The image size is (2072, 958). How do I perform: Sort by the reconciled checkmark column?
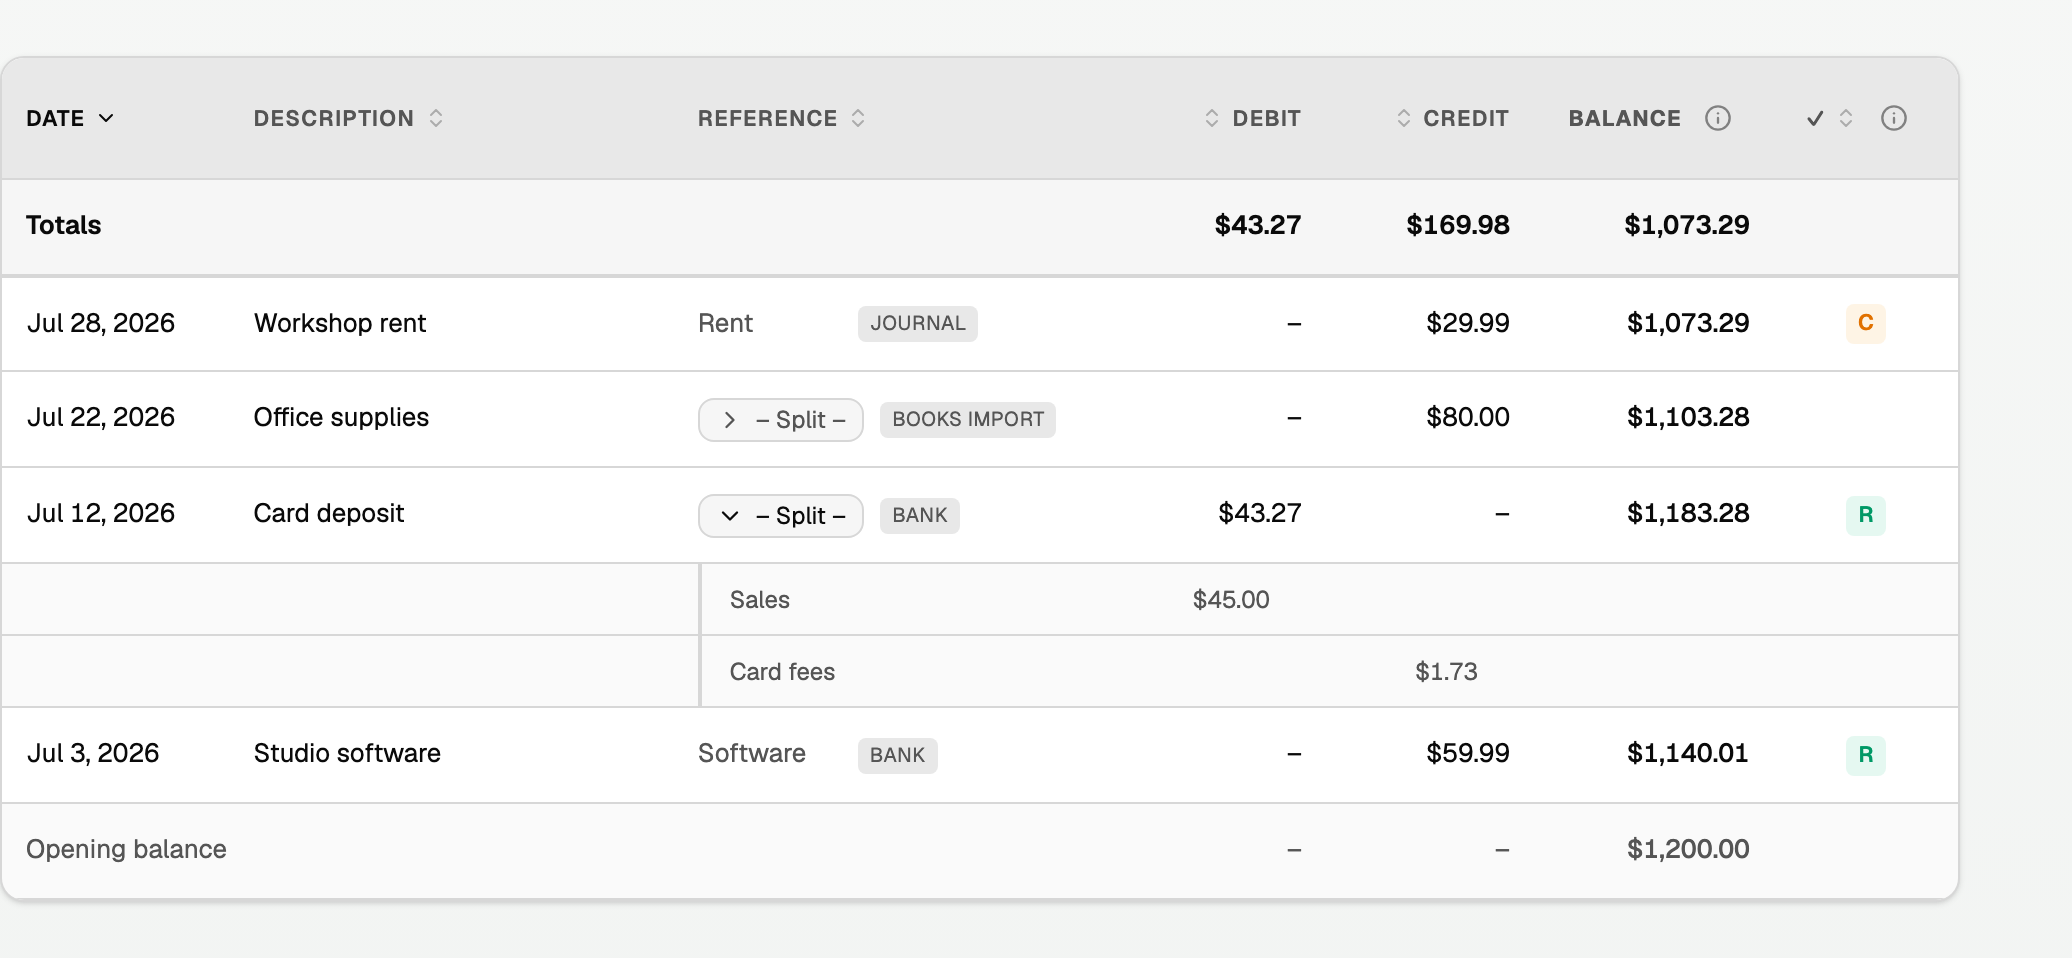click(1830, 118)
